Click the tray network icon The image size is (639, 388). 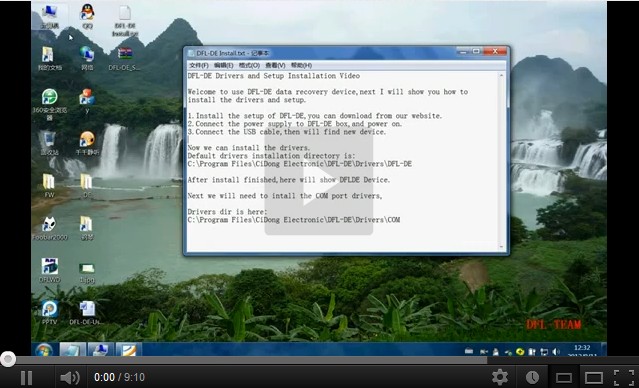(x=544, y=351)
